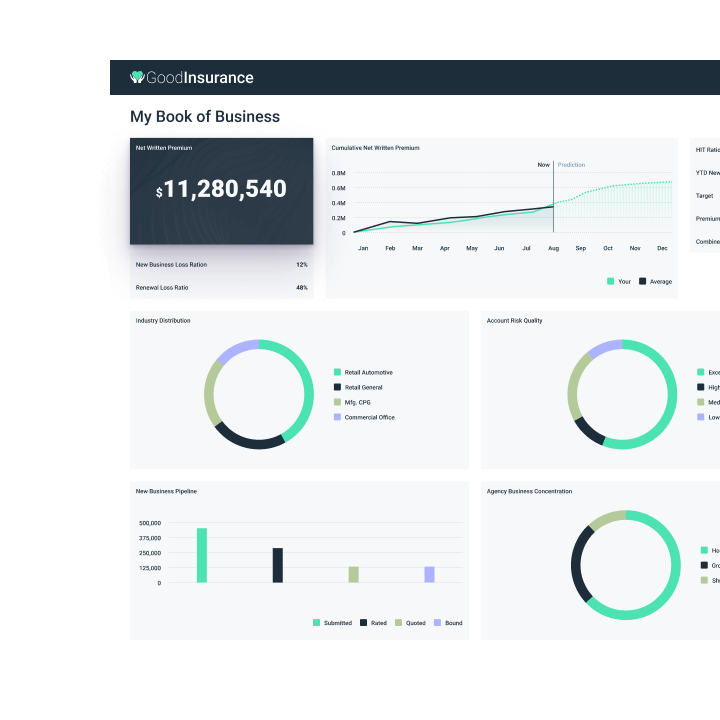Viewport: 720px width, 720px height.
Task: Click the dark segment of Industry Distribution donut
Action: click(248, 442)
